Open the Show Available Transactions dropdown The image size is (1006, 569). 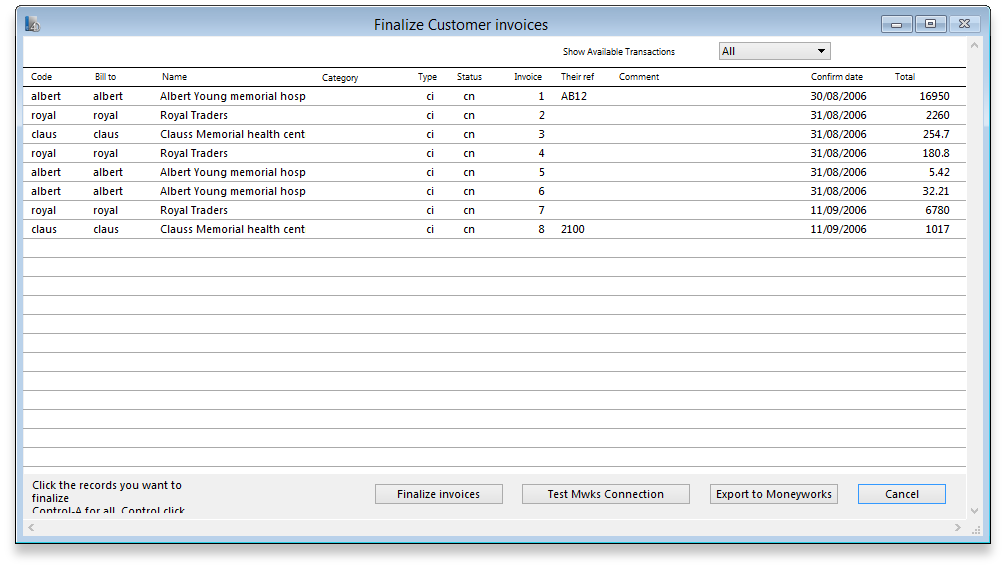point(774,51)
